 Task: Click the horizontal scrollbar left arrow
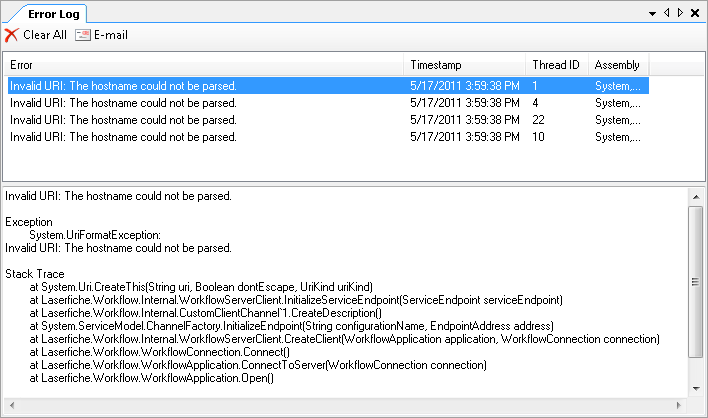pyautogui.click(x=12, y=403)
